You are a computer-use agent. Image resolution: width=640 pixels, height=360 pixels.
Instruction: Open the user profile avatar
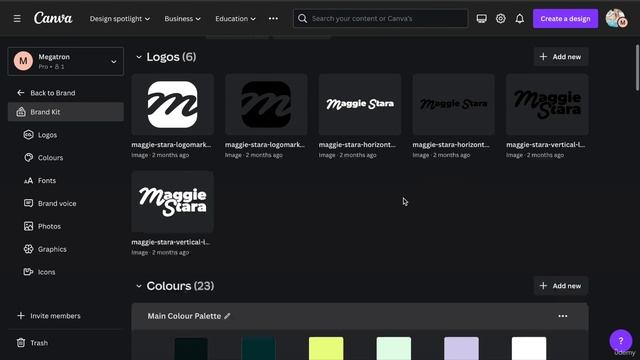tap(616, 19)
